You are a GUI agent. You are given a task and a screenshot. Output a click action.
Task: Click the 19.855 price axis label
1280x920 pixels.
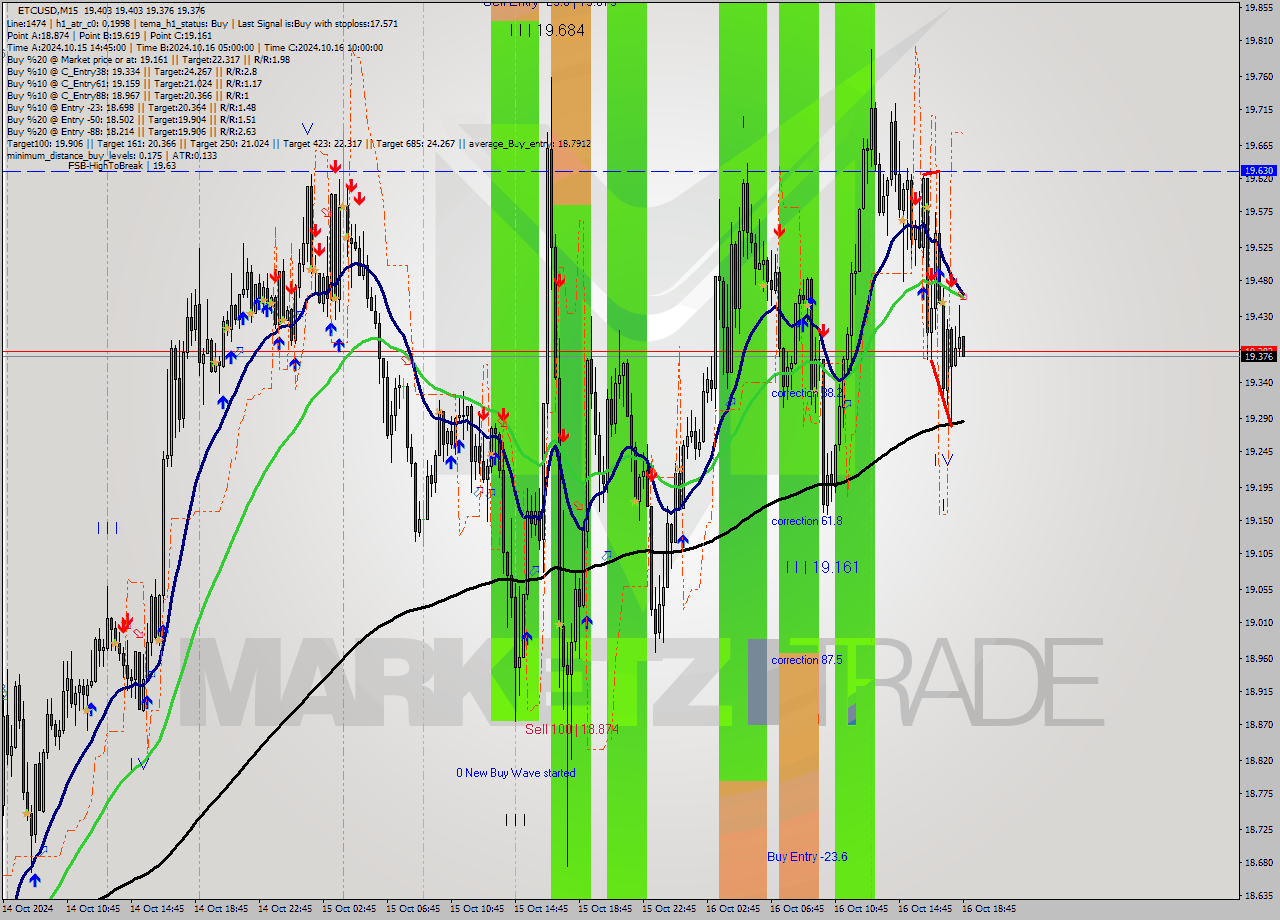click(x=1258, y=7)
